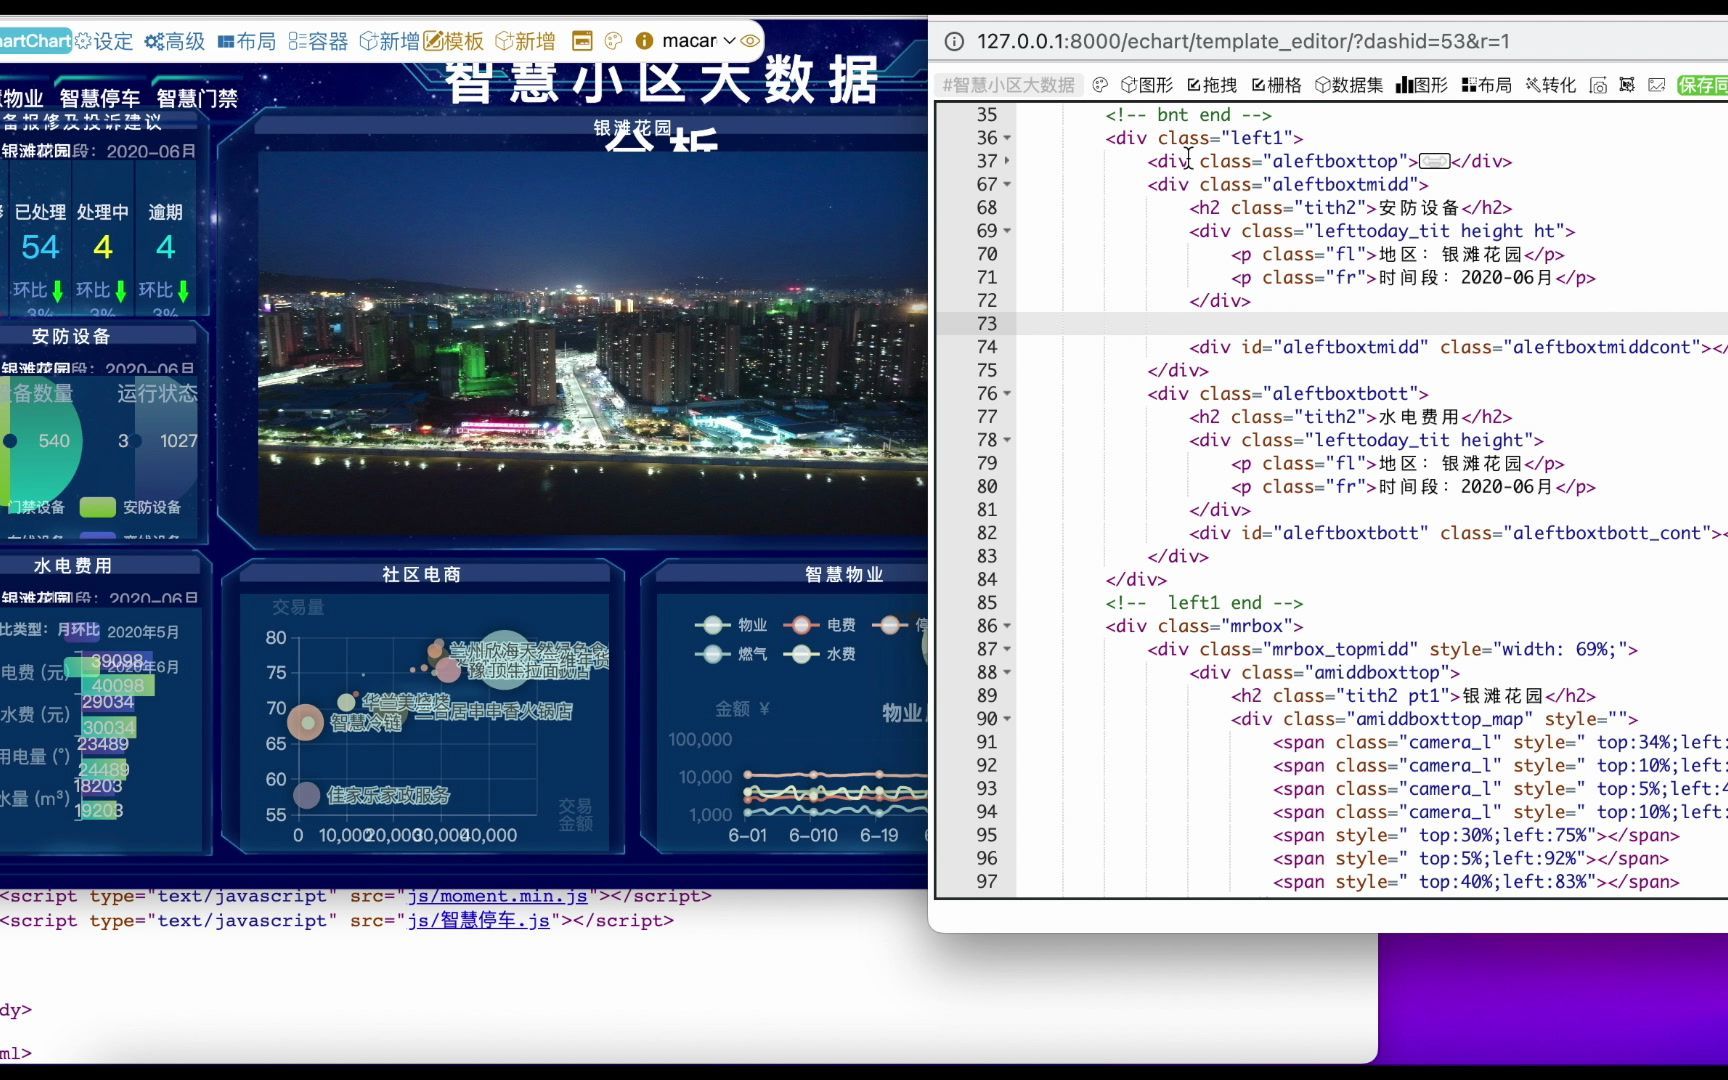Screen dimensions: 1728x1080
Task: Switch to 智慧停车 dashboard tab
Action: (x=100, y=98)
